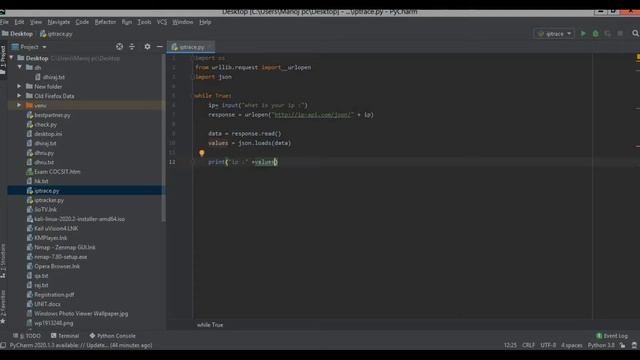Click the tool window icon in status bar corner
The height and width of the screenshot is (360, 640).
point(3,345)
